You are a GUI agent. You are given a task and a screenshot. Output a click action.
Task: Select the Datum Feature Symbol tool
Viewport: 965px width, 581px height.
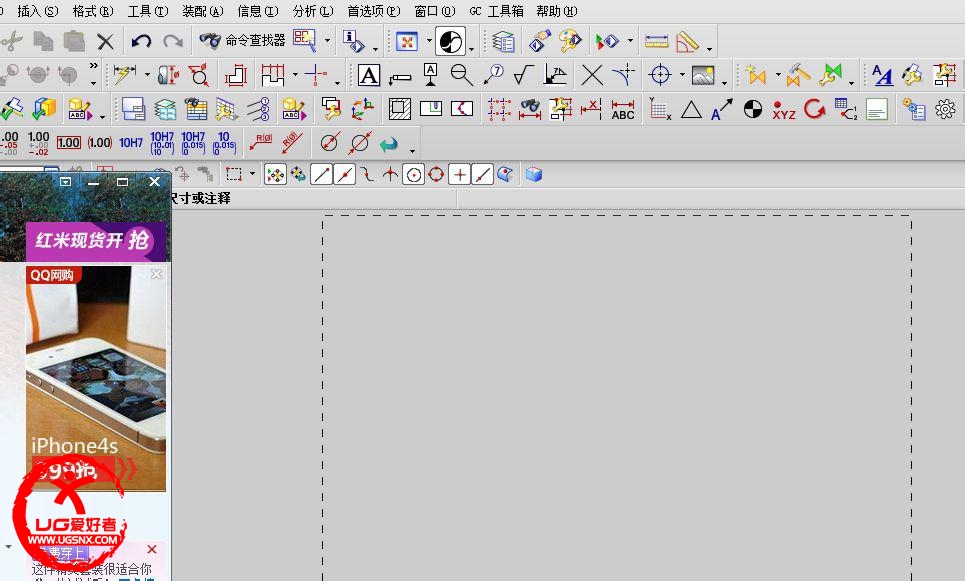click(x=430, y=74)
